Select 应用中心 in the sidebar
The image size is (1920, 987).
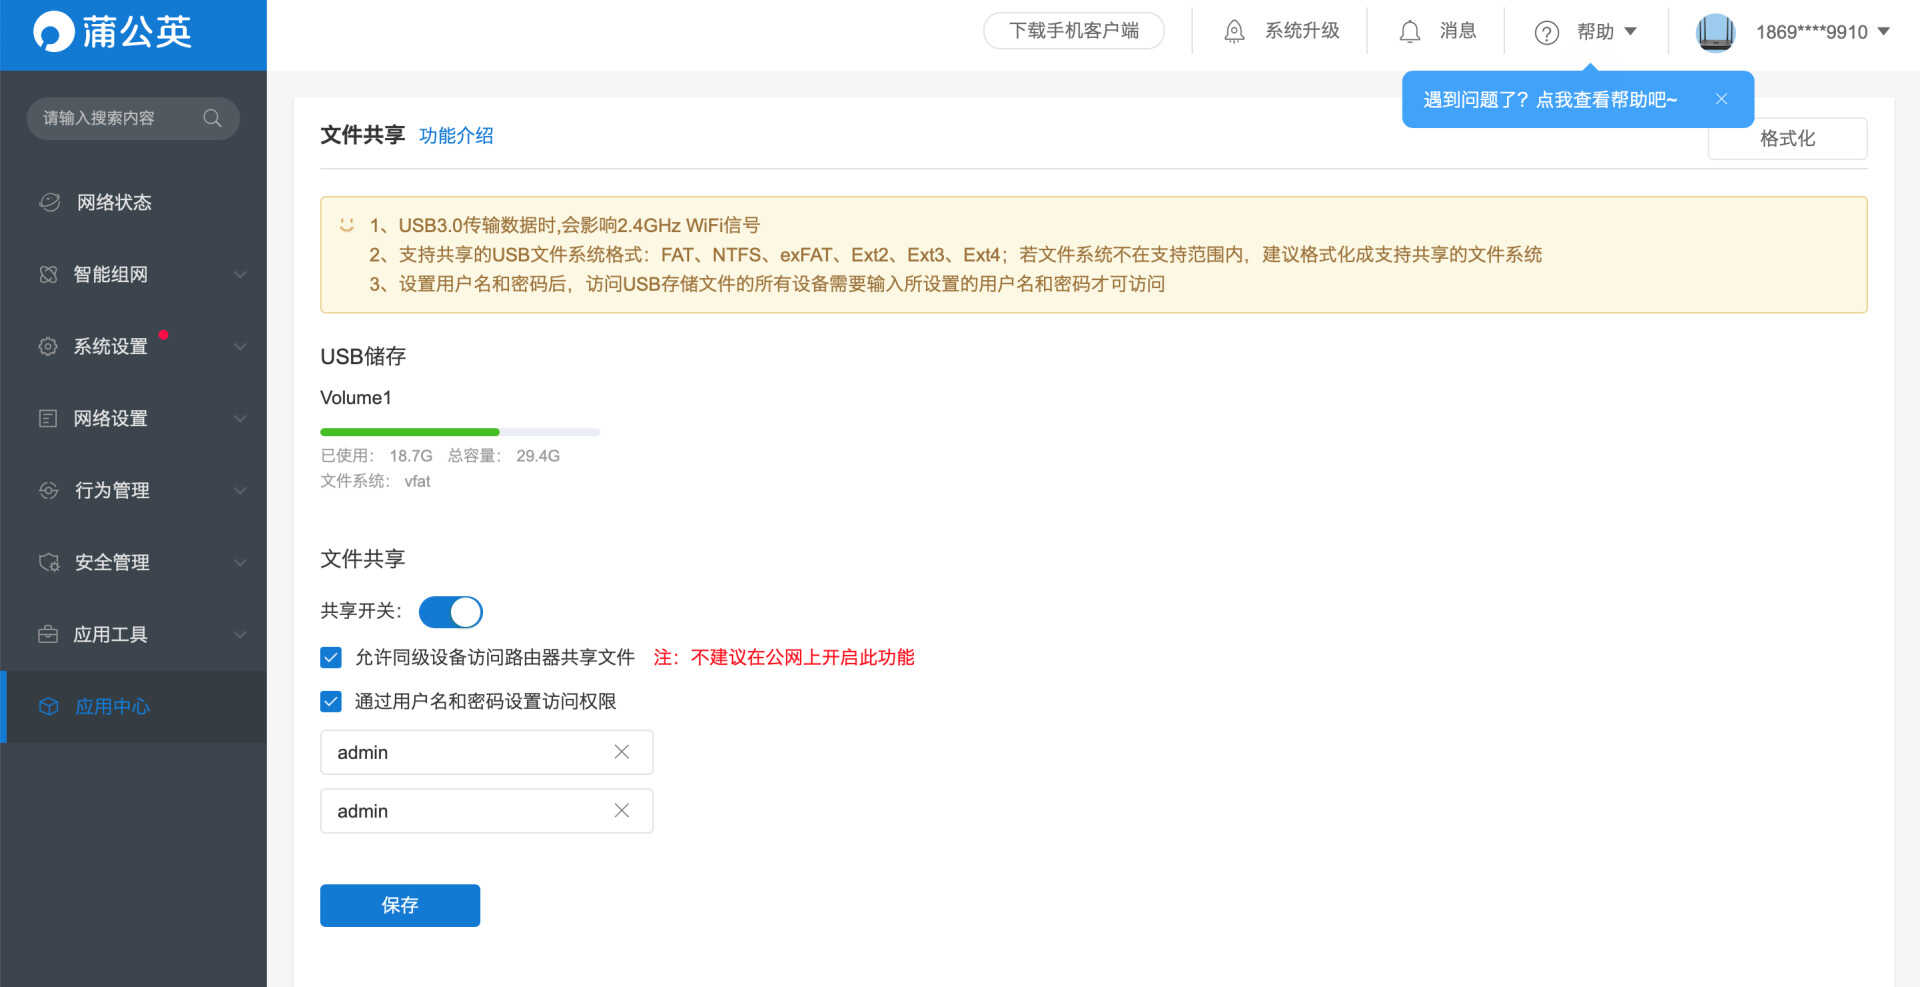[x=112, y=706]
